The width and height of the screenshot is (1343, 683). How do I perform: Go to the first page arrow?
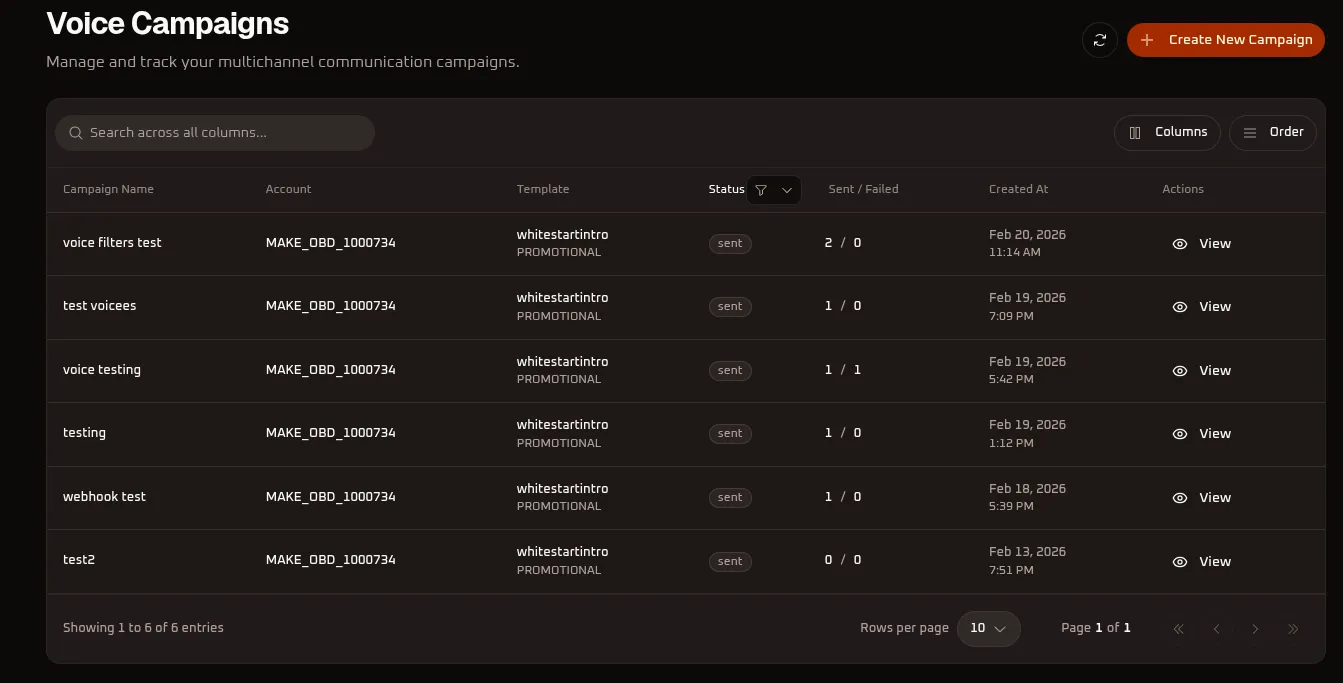(1179, 629)
